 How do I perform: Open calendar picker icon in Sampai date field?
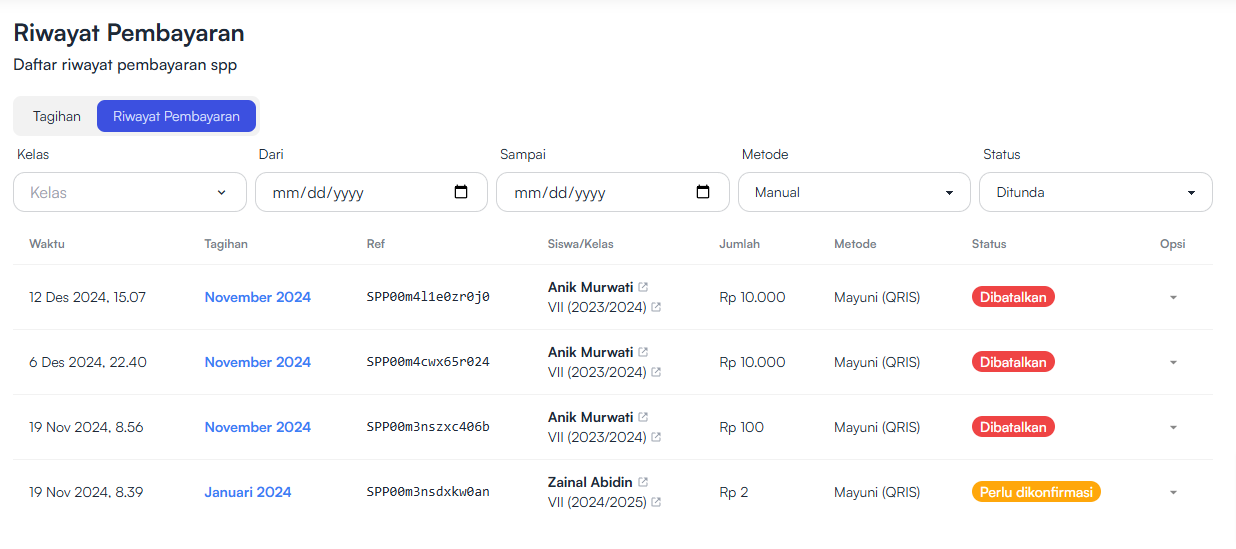tap(703, 192)
